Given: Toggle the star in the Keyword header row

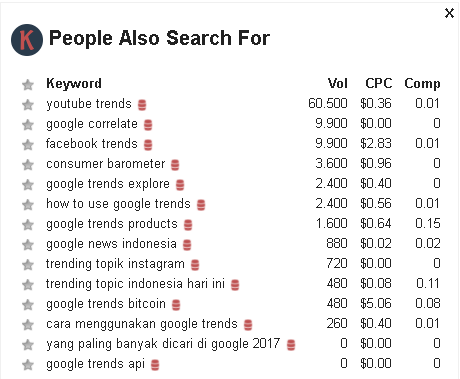Looking at the screenshot, I should [28, 85].
